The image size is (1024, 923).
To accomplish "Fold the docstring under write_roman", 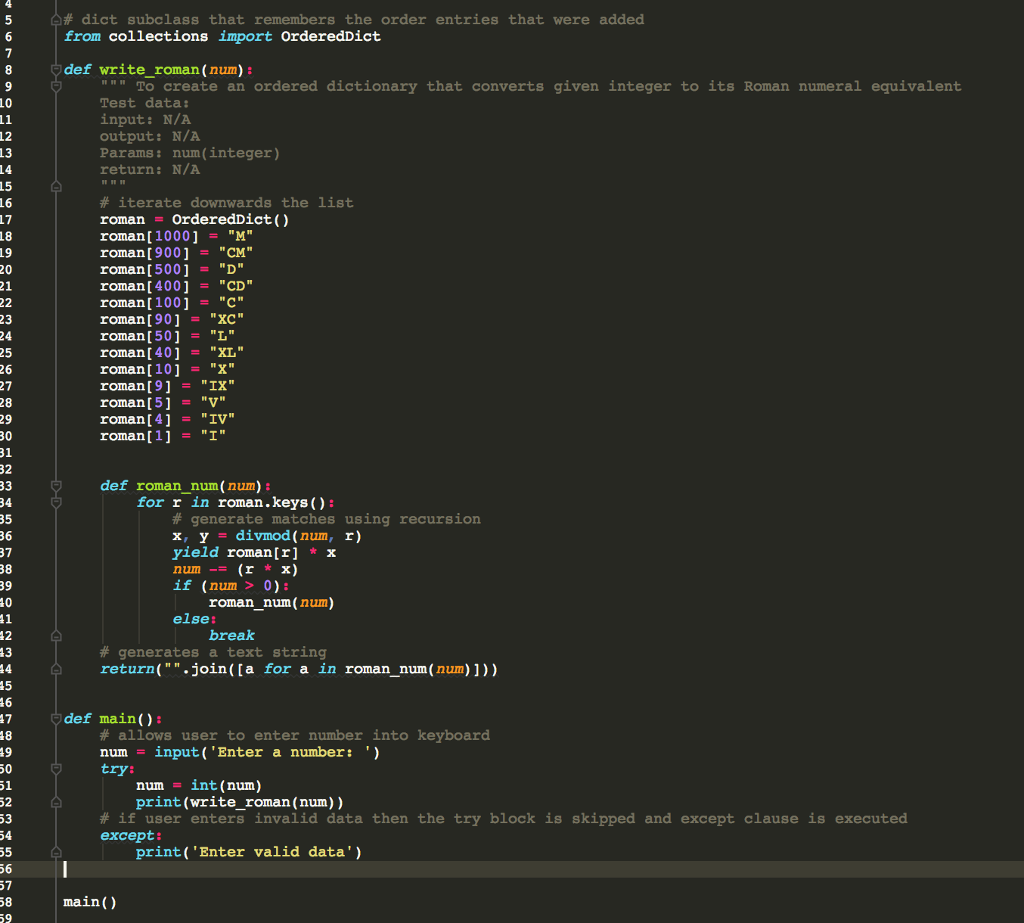I will pos(55,86).
